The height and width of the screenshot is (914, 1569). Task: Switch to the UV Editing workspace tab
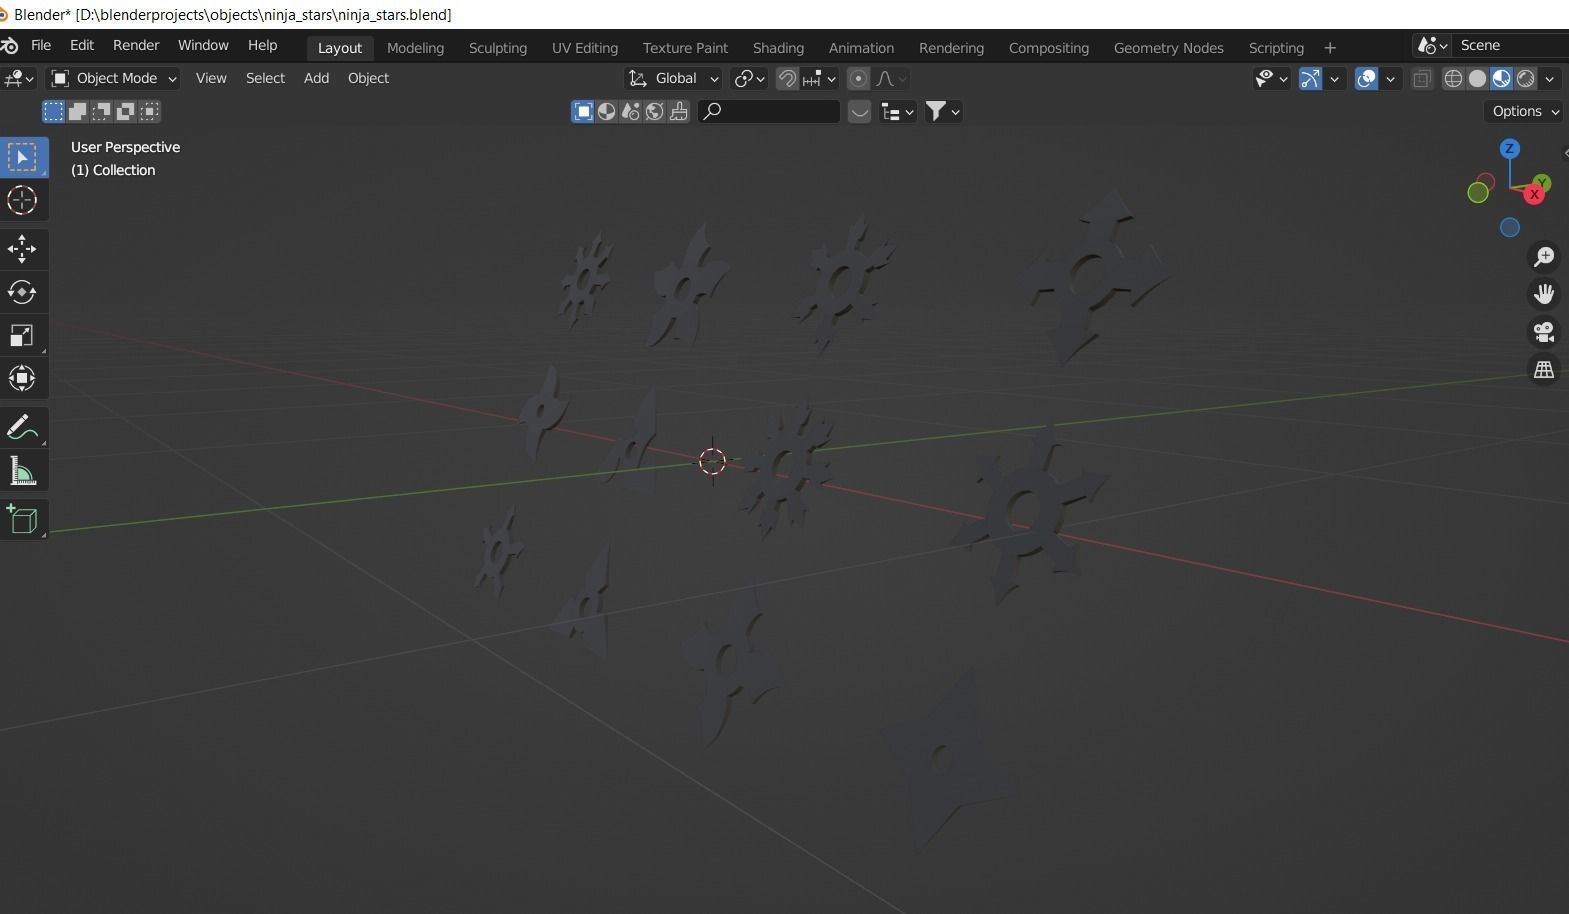tap(585, 47)
